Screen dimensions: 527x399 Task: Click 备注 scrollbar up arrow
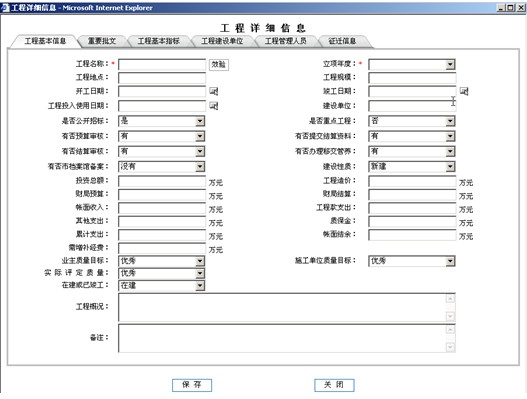tap(450, 330)
